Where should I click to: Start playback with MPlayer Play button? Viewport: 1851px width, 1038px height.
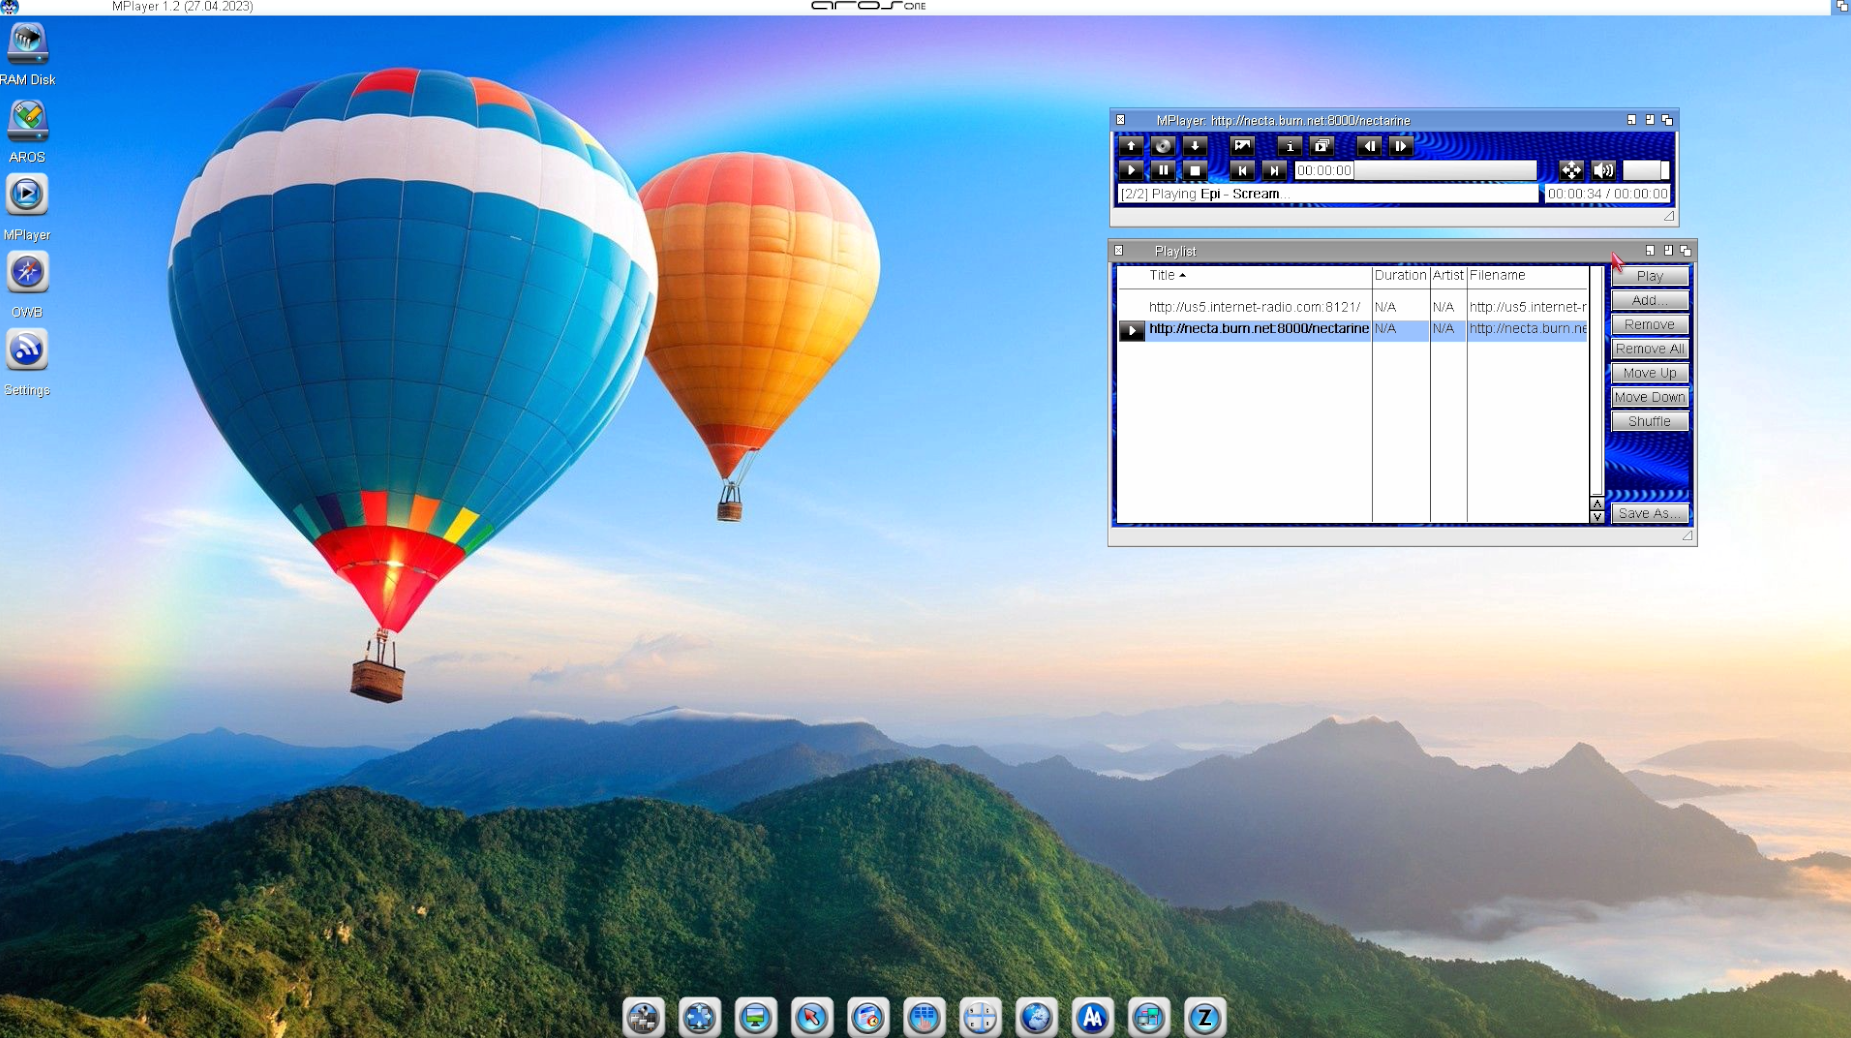coord(1131,171)
